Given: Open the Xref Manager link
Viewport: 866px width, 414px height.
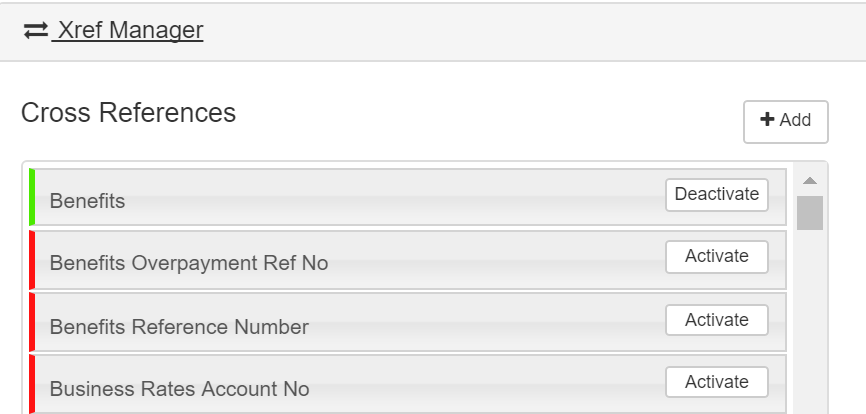Looking at the screenshot, I should point(129,31).
